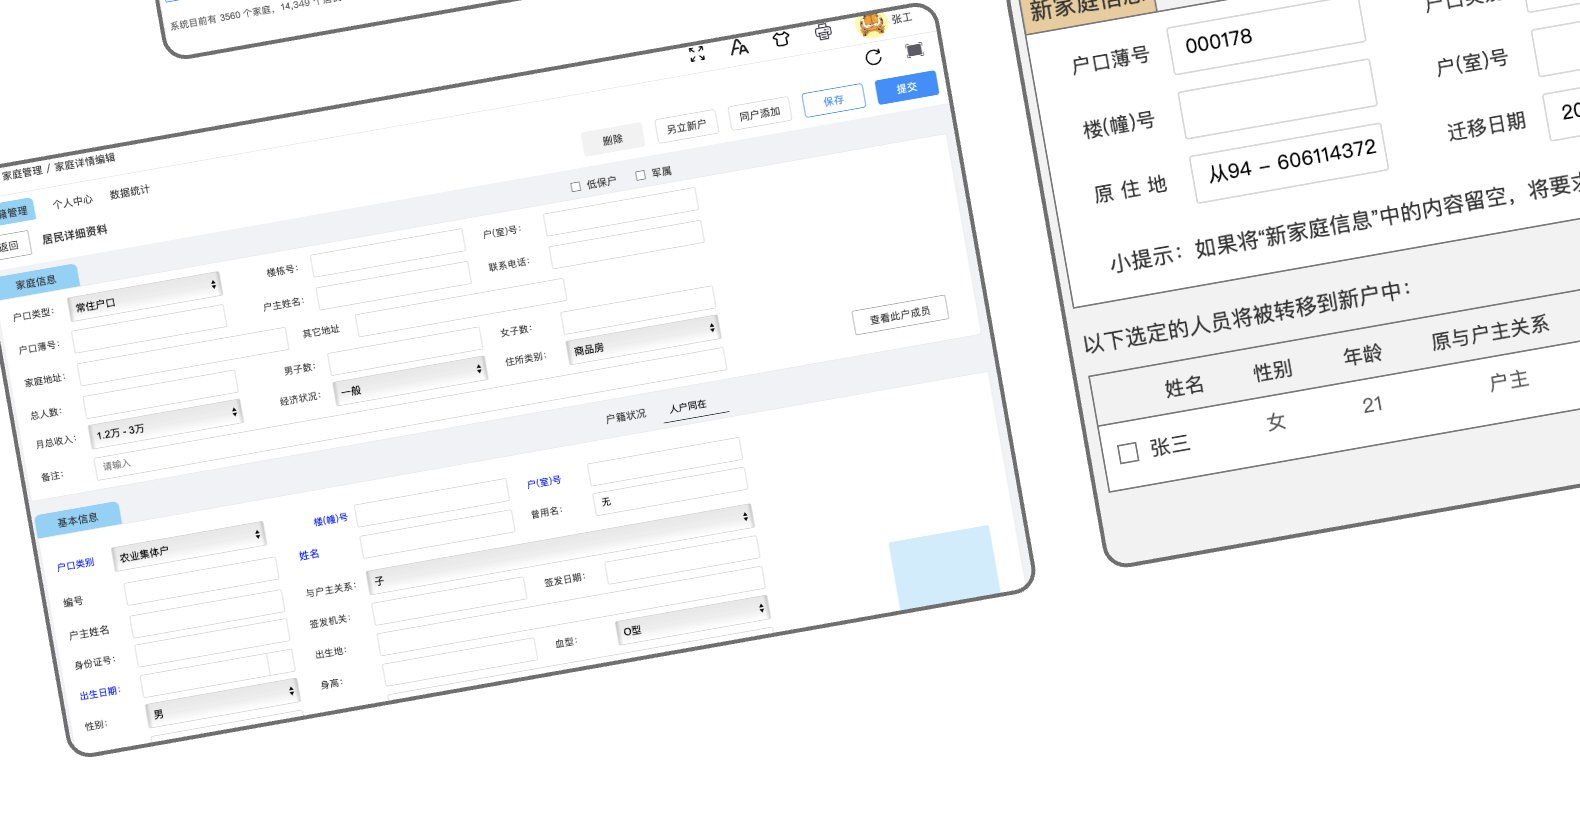Tick the 低保户 checkbox

[x=576, y=186]
